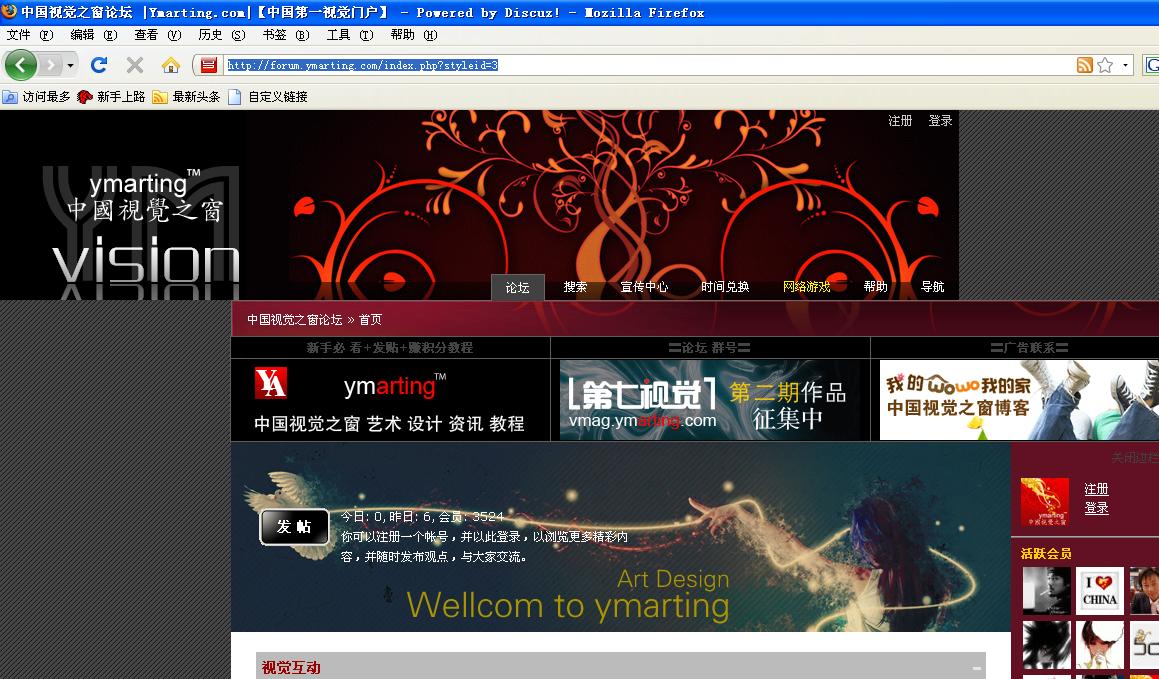Click the 关闭边栏 sidebar toggle link
Viewport: 1159px width, 679px height.
coord(1135,458)
